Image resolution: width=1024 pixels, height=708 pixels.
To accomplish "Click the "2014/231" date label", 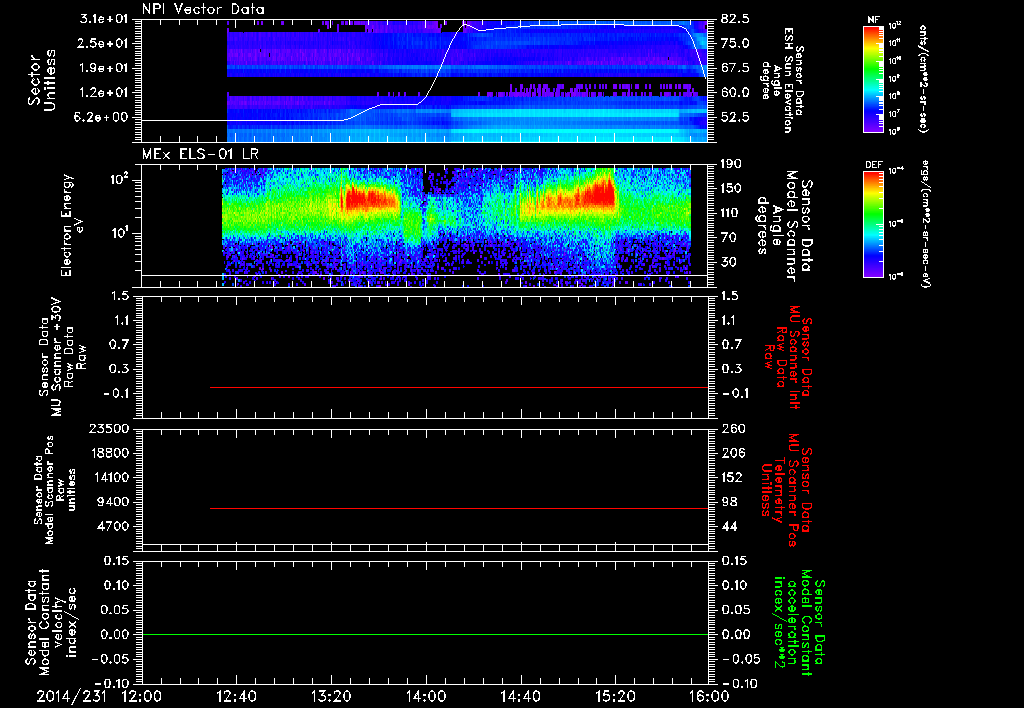I will point(71,696).
